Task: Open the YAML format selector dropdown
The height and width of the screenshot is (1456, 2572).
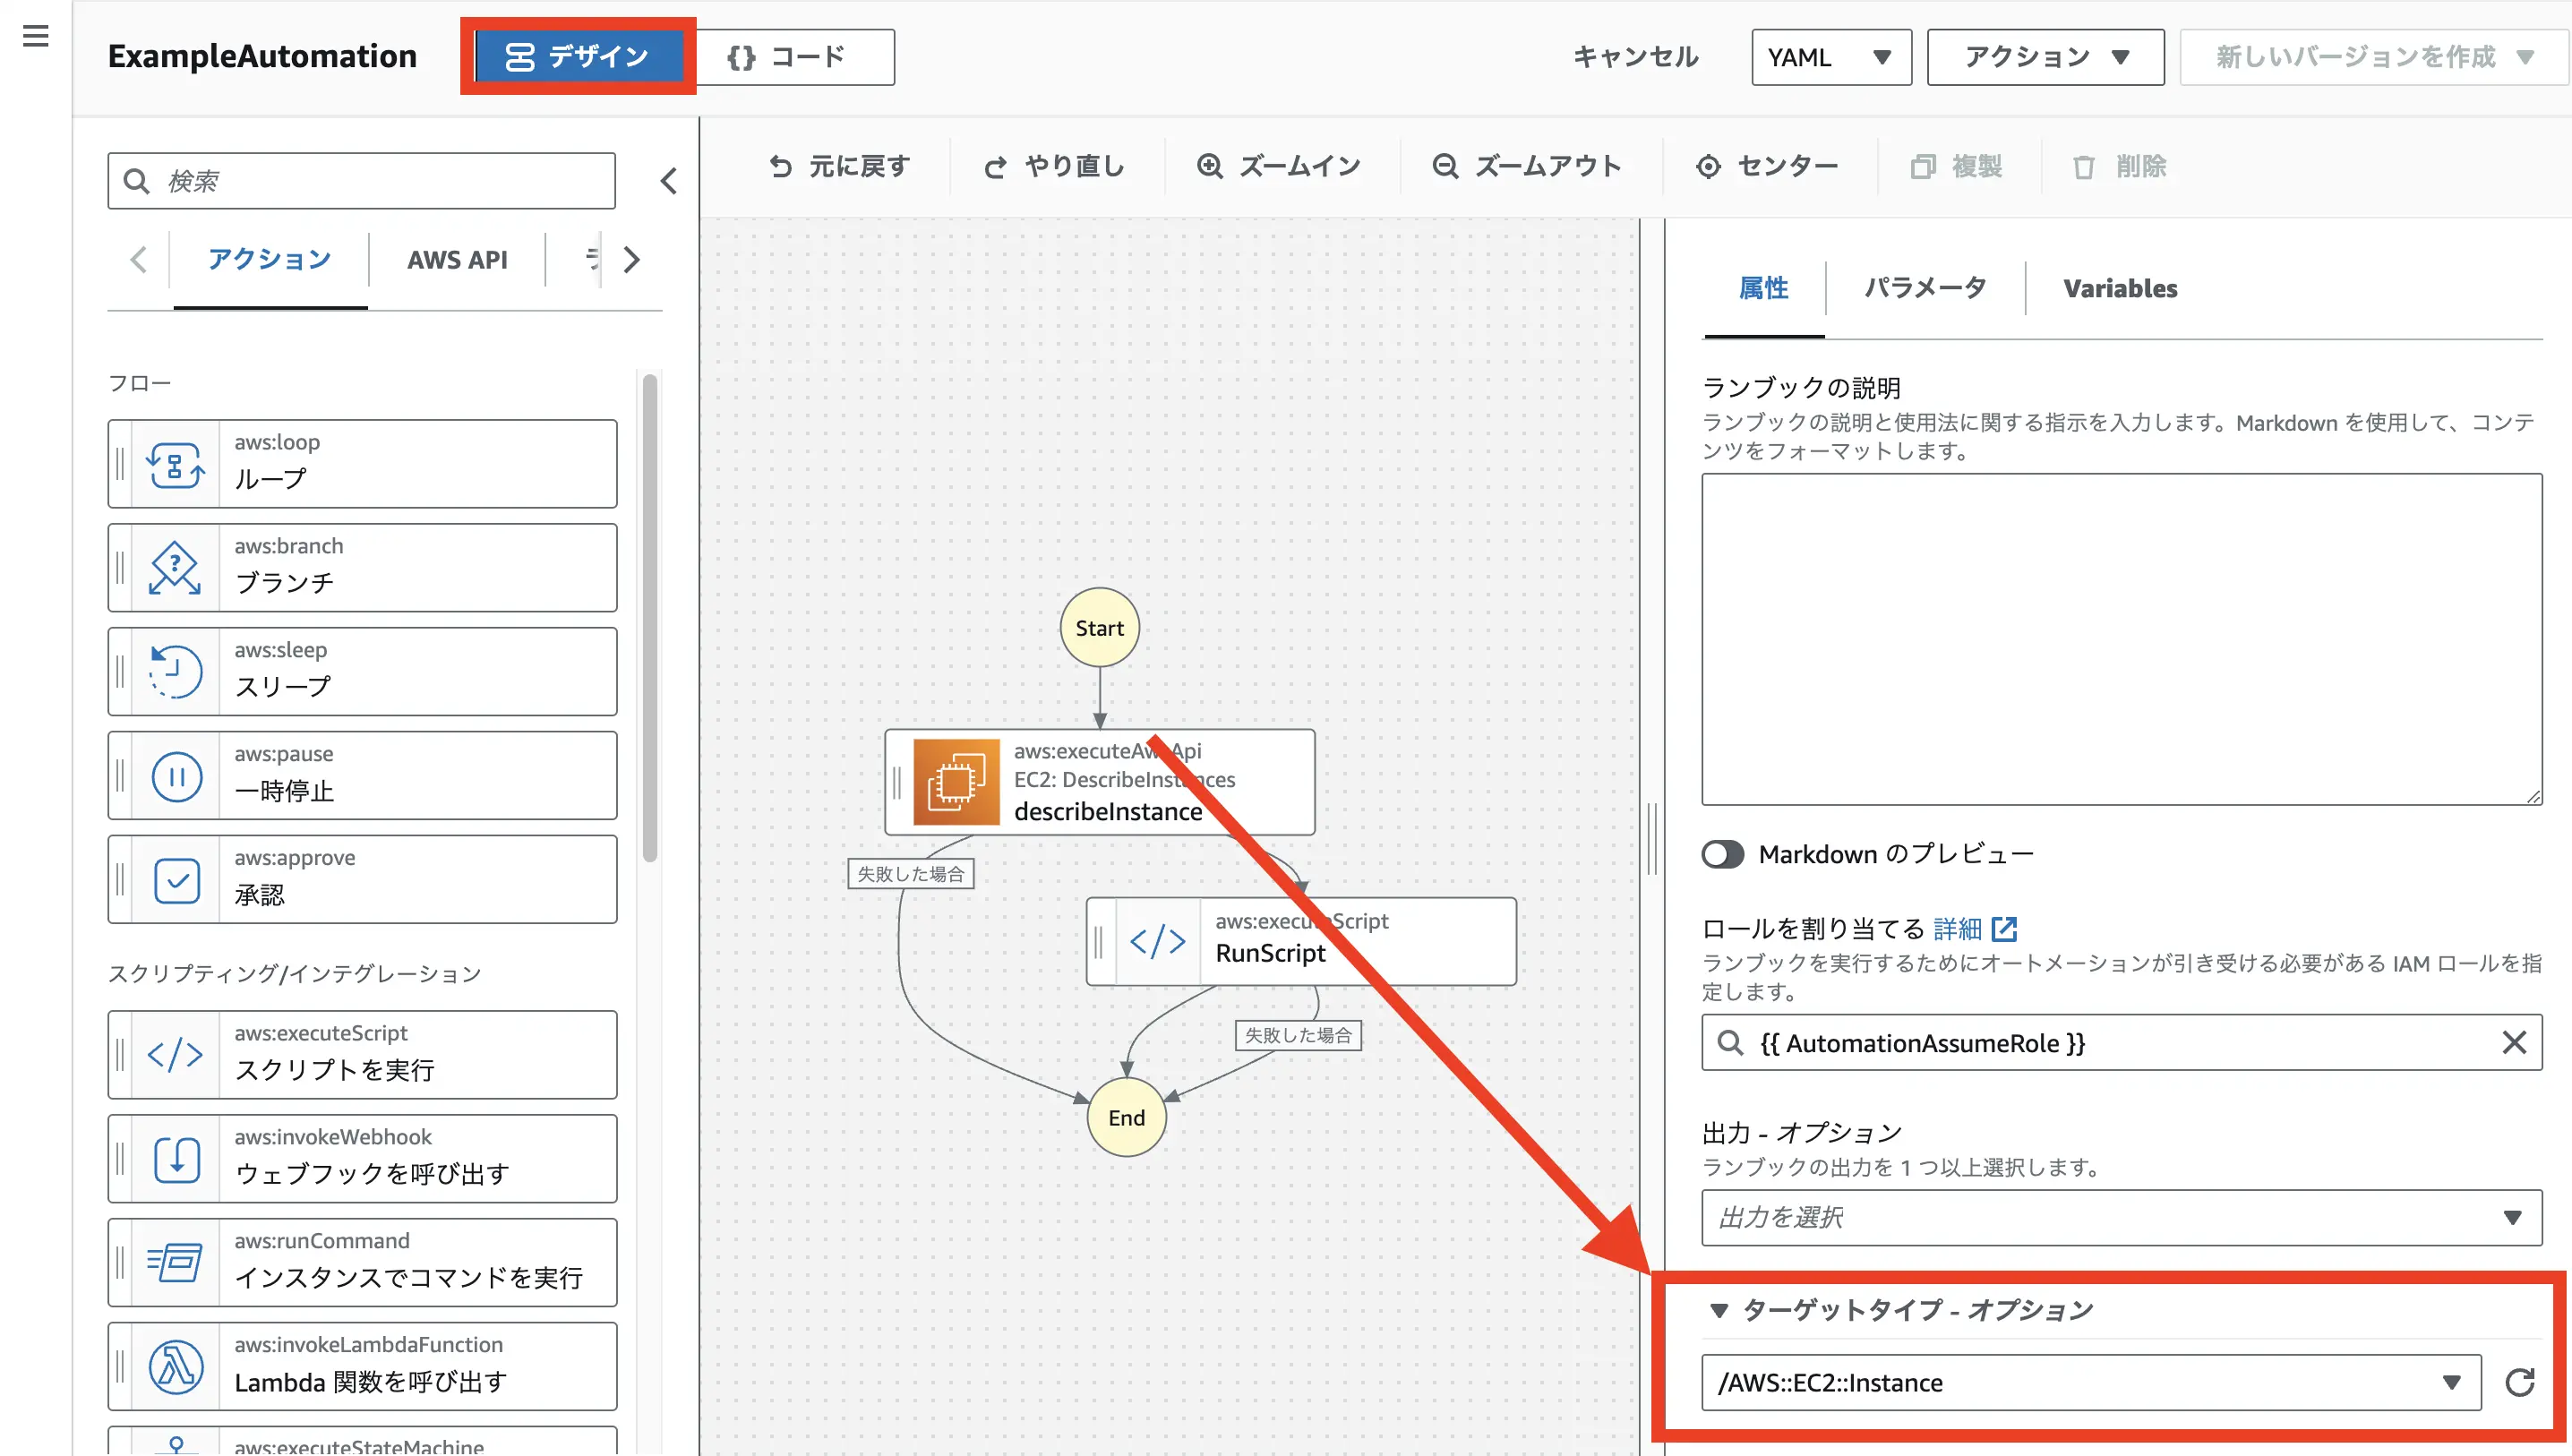Action: click(1827, 56)
